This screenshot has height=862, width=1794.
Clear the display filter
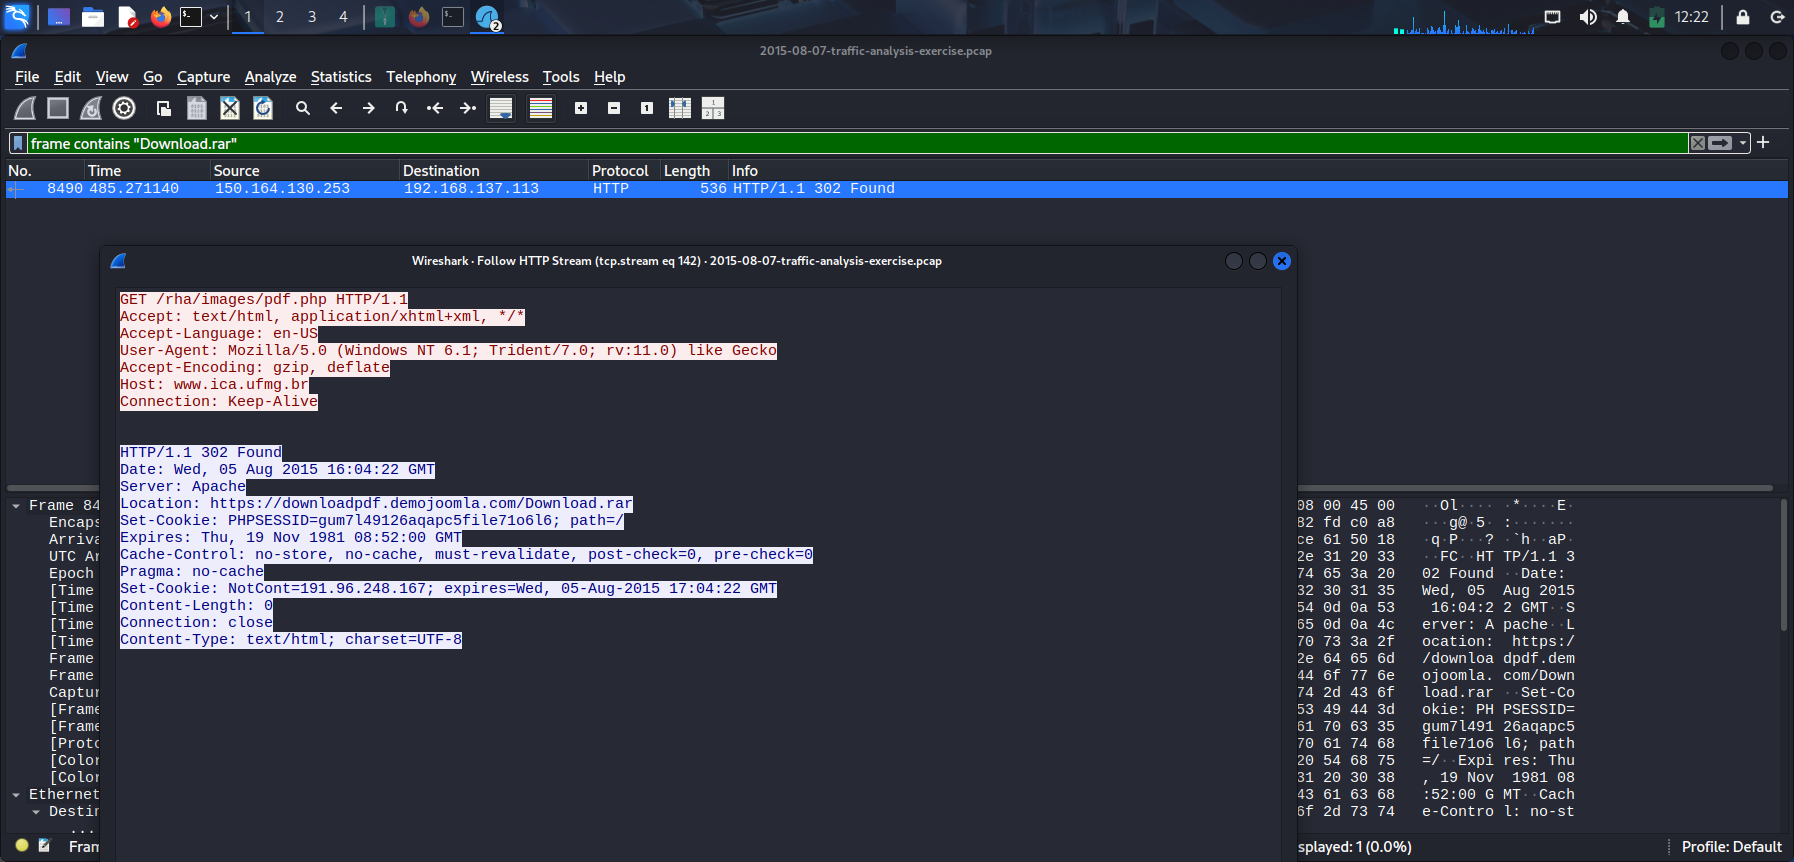[x=1698, y=143]
